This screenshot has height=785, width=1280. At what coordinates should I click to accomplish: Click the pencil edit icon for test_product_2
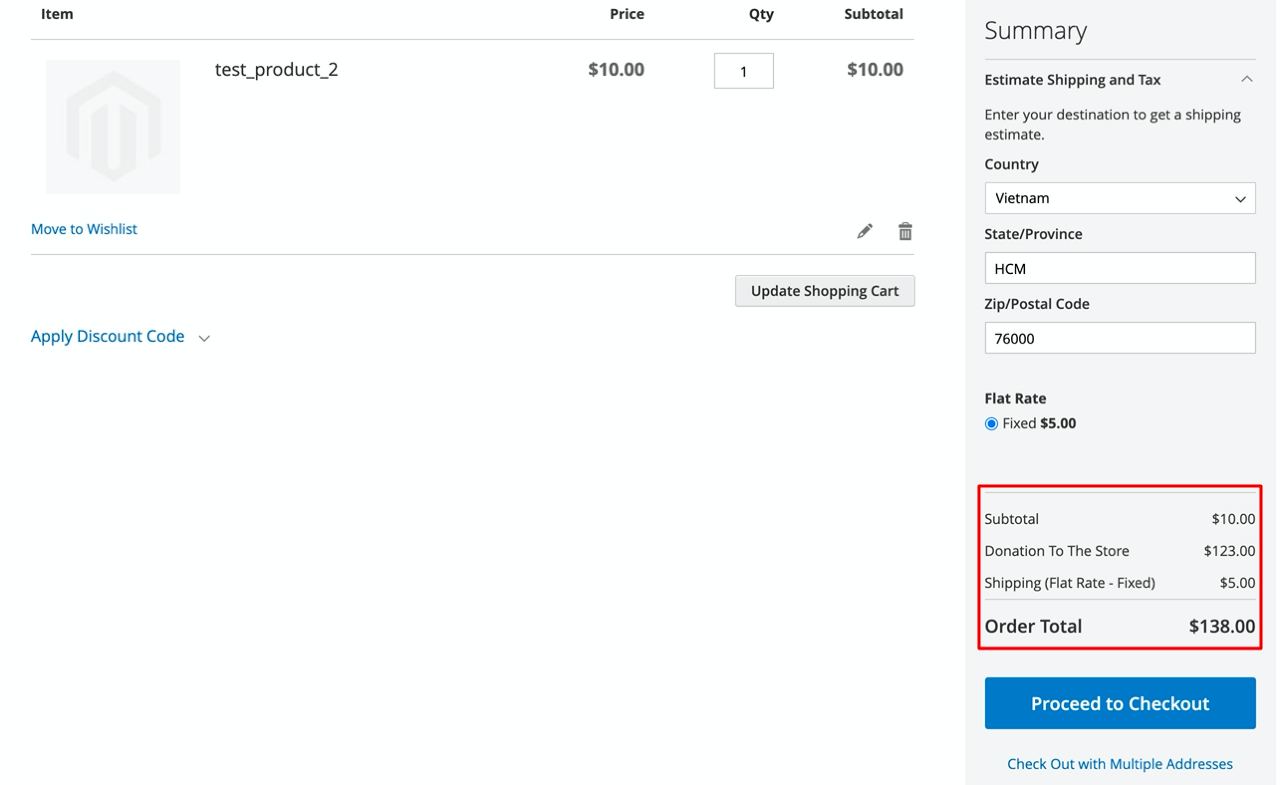click(865, 231)
